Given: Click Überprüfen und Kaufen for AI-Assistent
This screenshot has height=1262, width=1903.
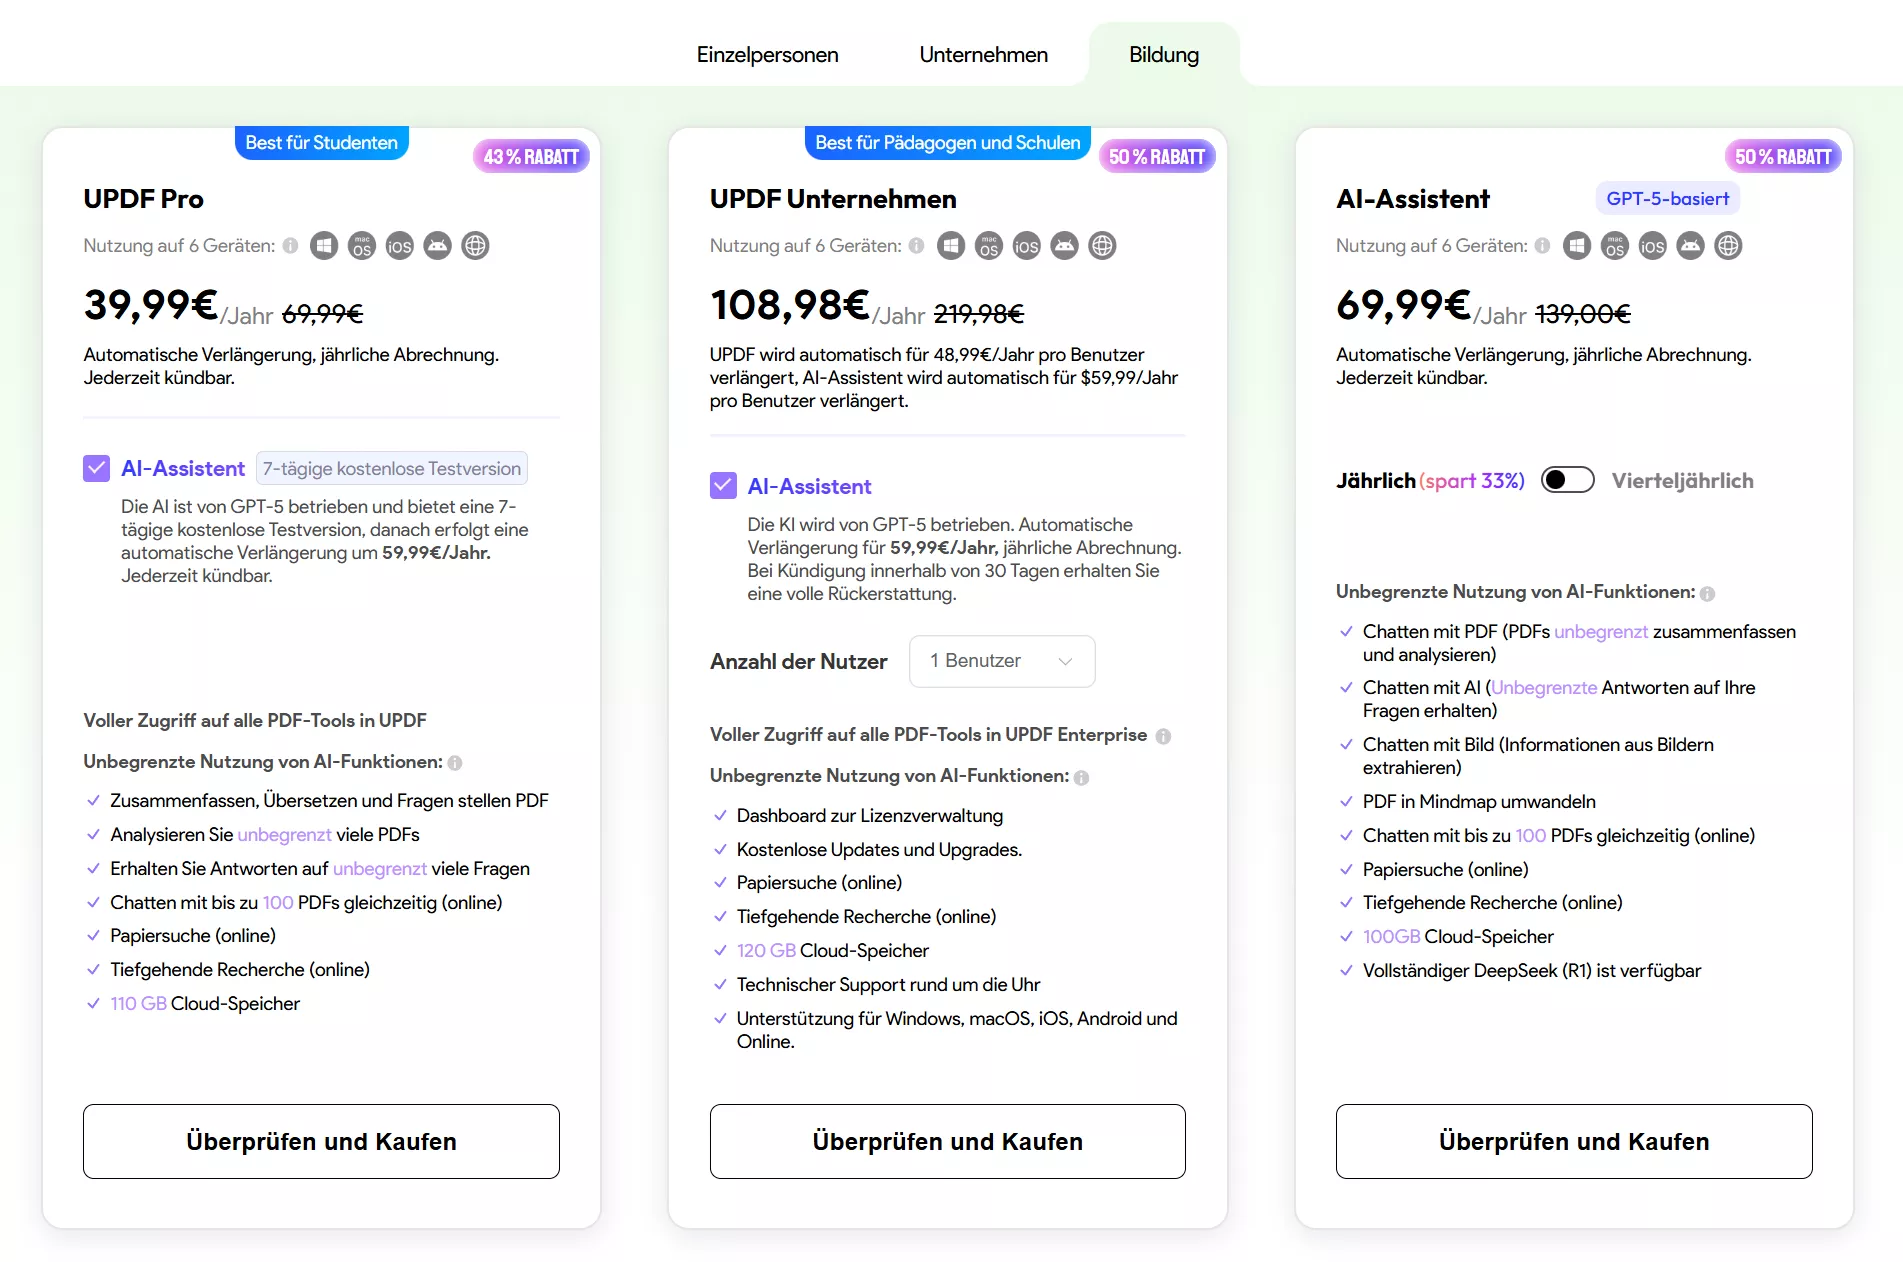Looking at the screenshot, I should click(1573, 1141).
